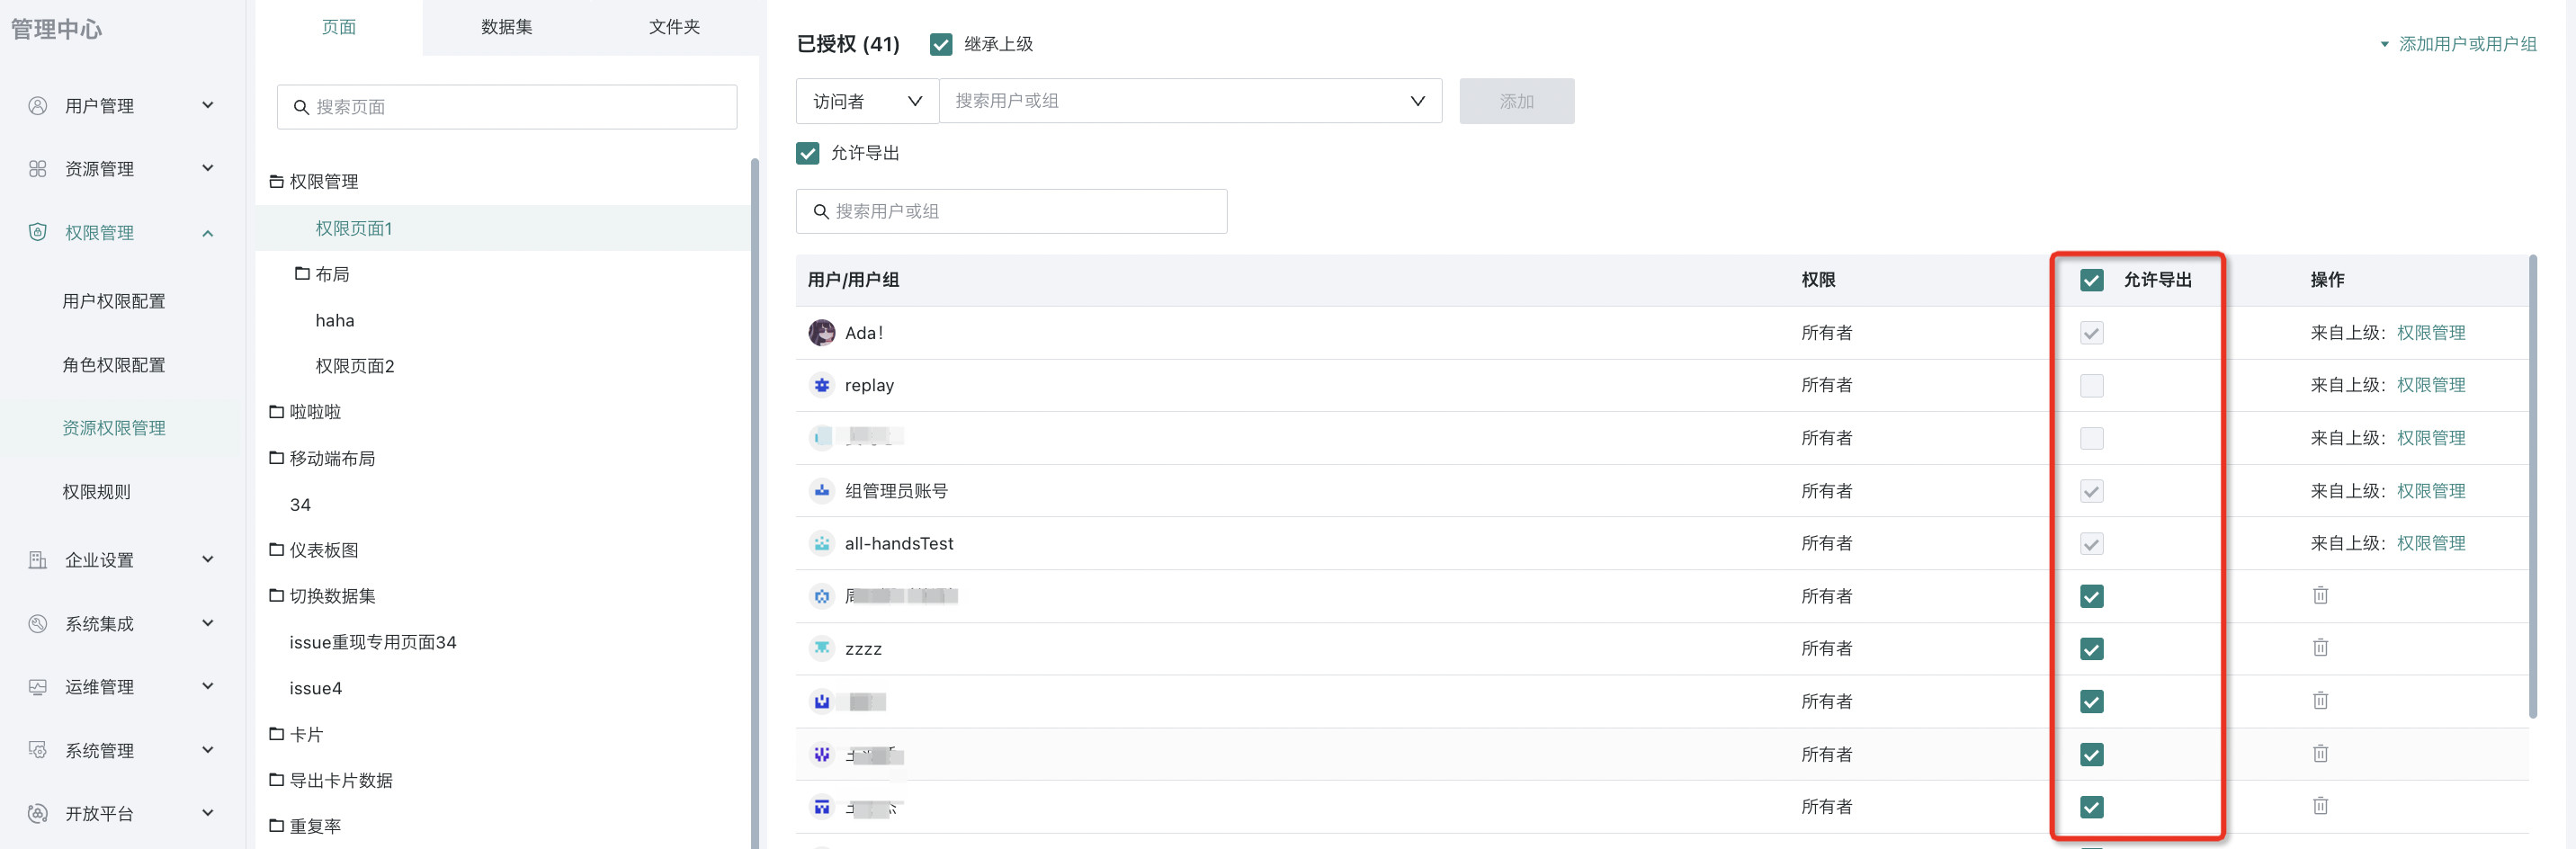This screenshot has height=849, width=2576.
Task: Toggle 允许导出 checkbox in table header
Action: coord(2091,280)
